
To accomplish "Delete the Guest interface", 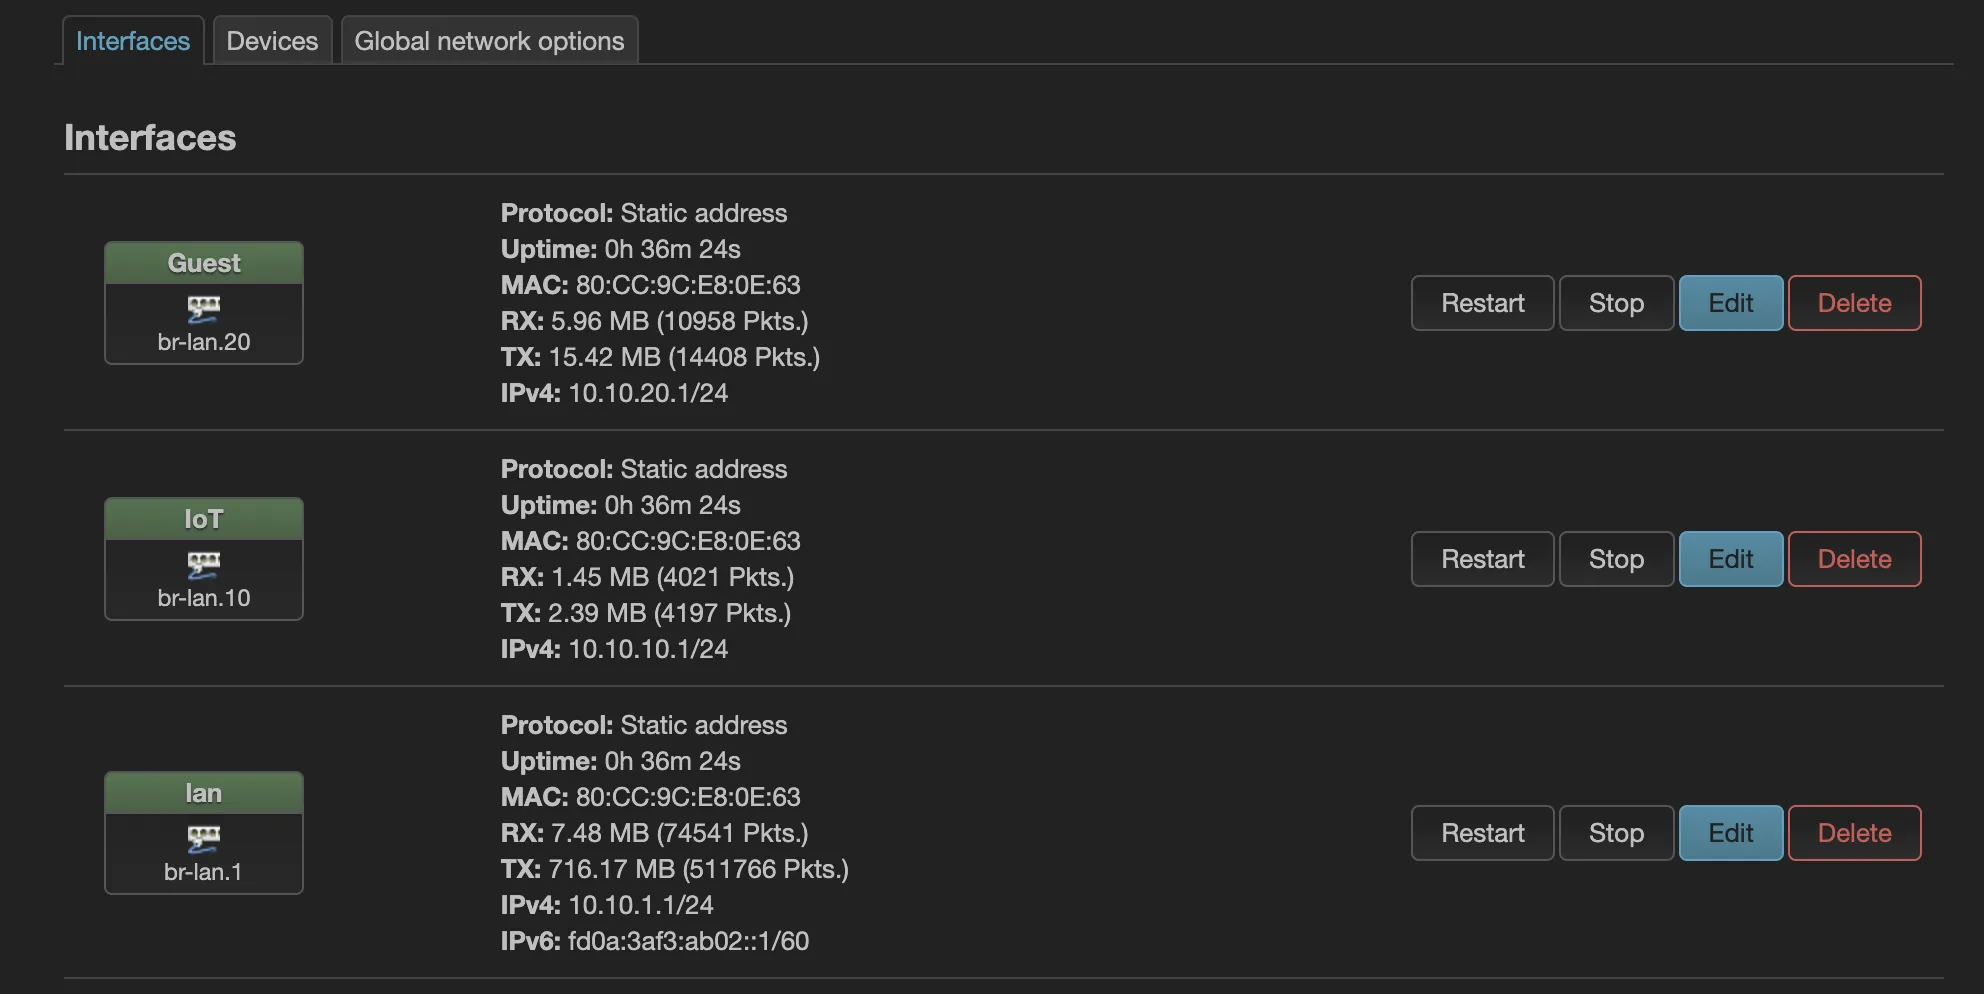I will [1854, 303].
